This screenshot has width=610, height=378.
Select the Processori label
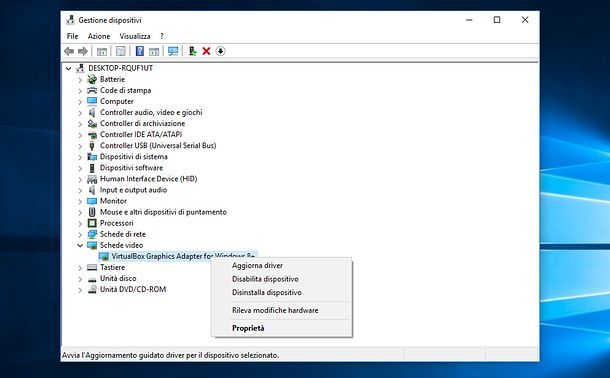click(x=116, y=223)
